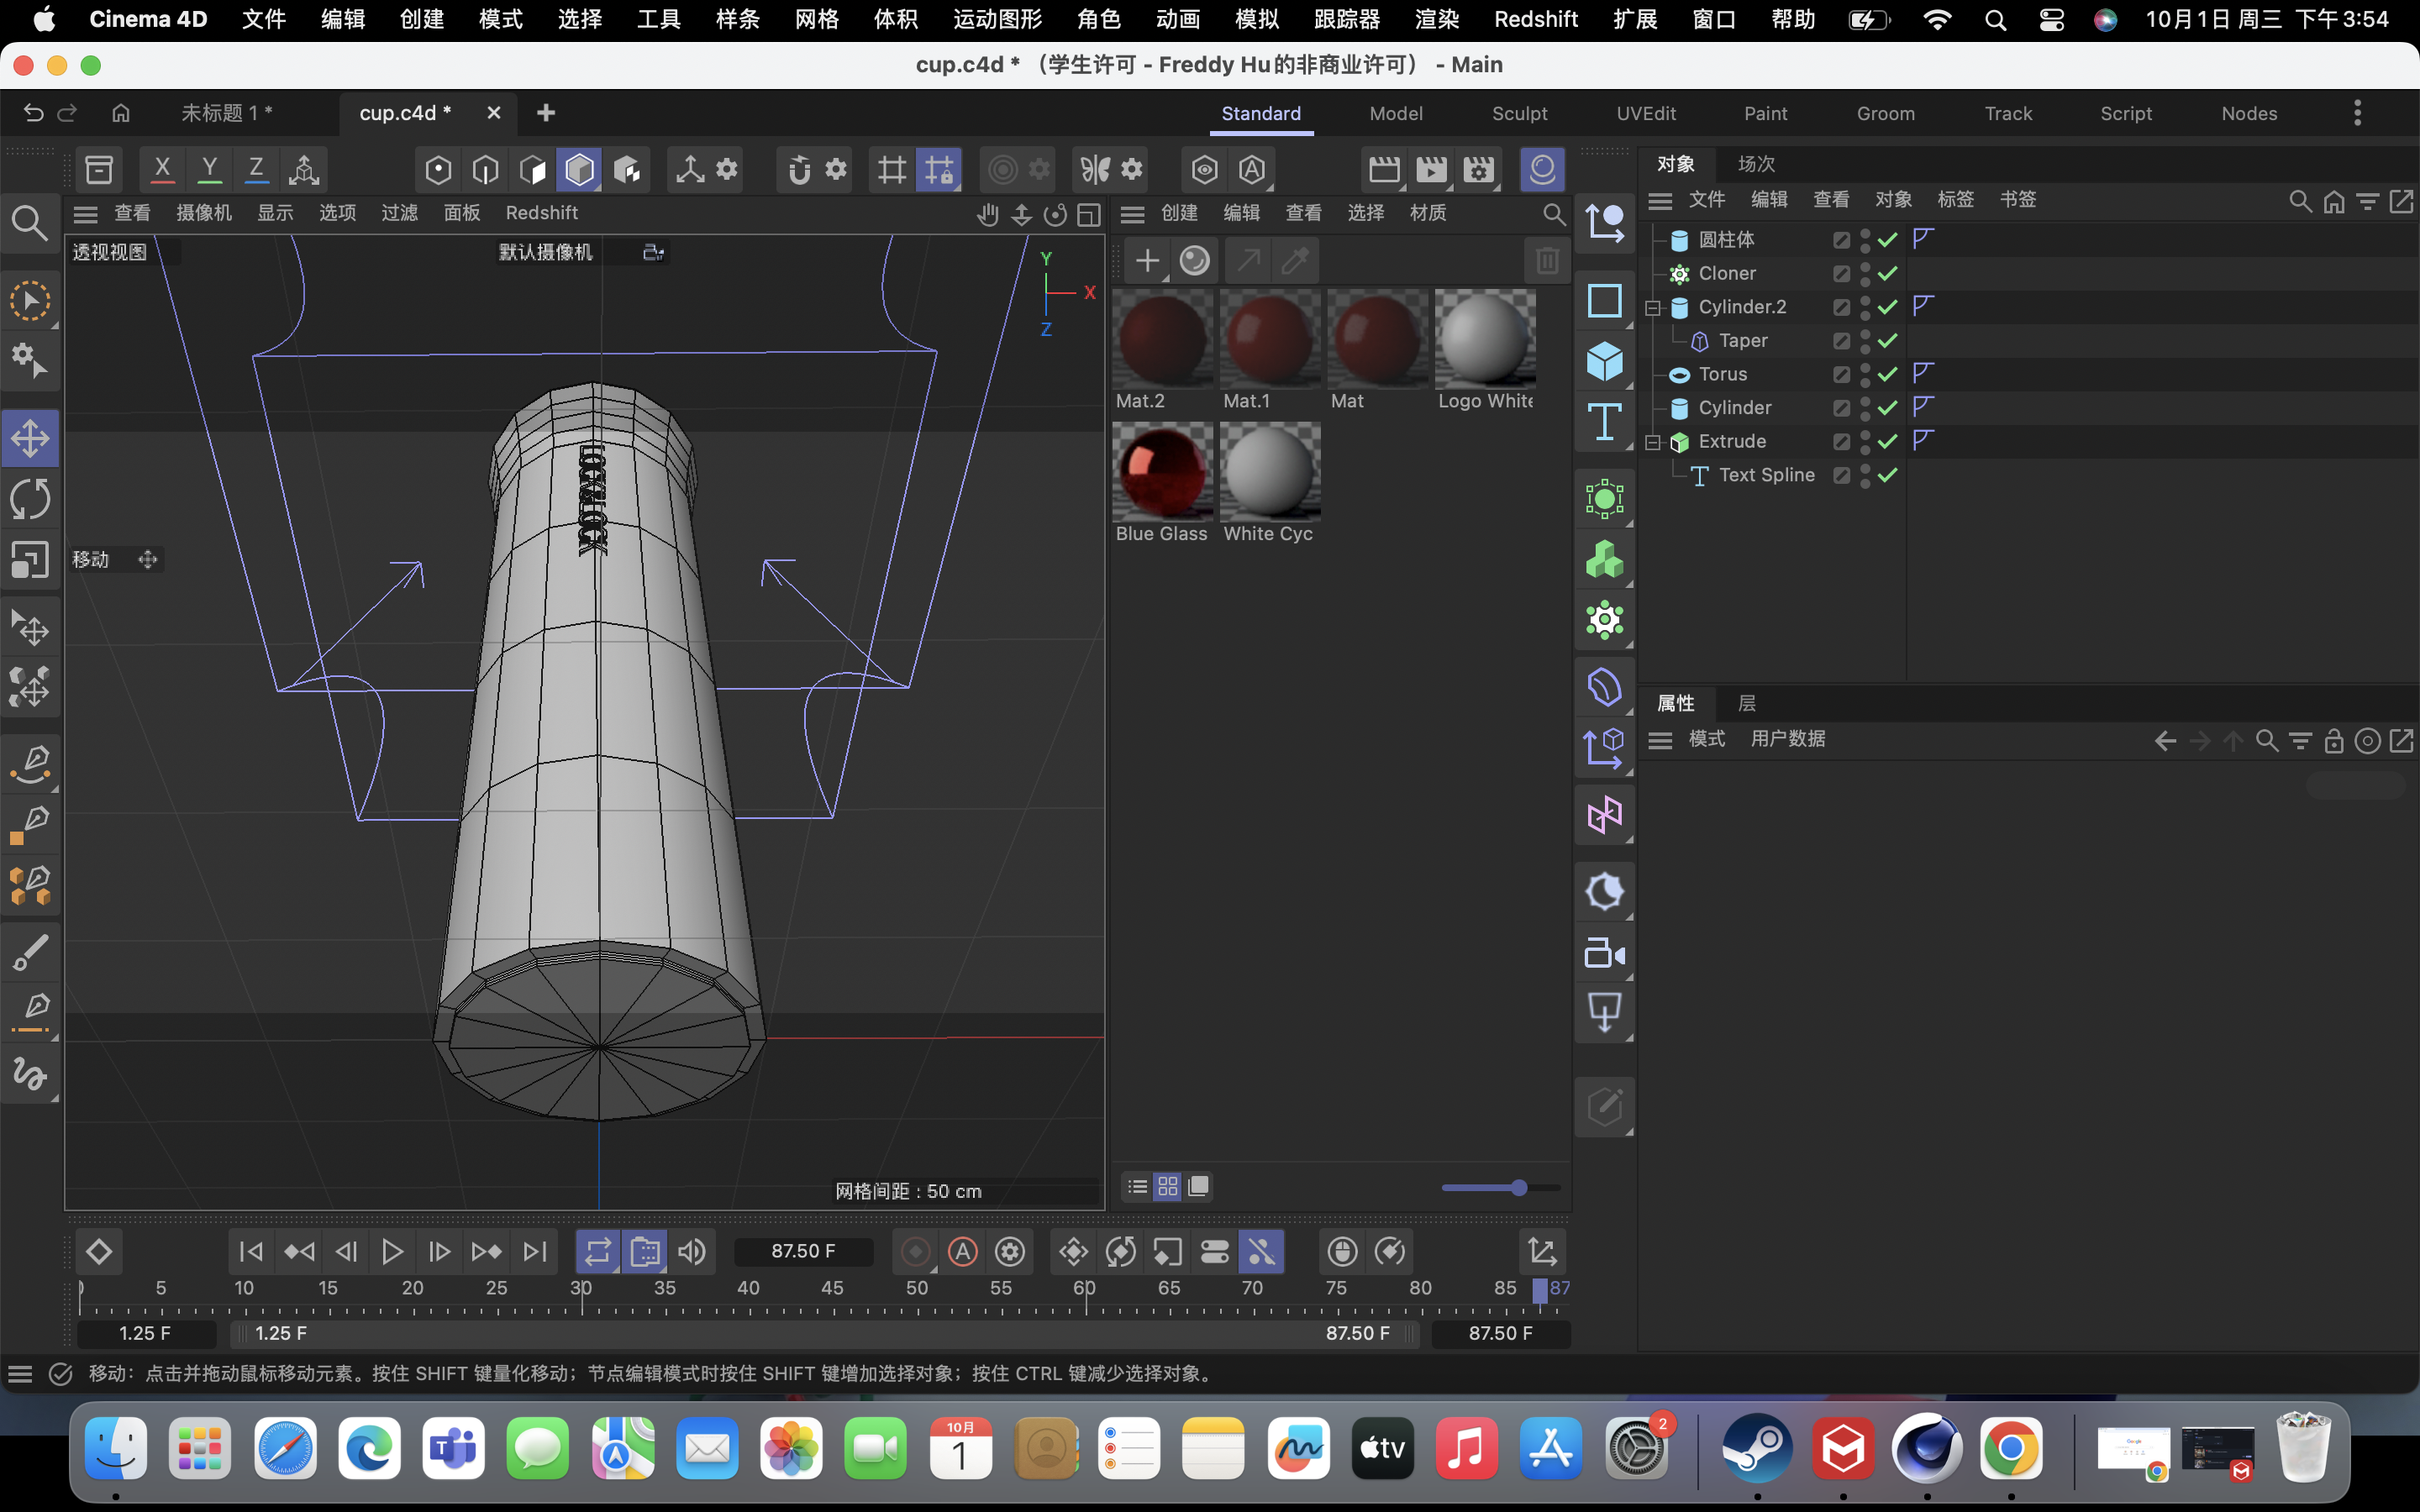Screen dimensions: 2420x1512
Task: Click the search icon in the Object manager
Action: tap(2298, 200)
